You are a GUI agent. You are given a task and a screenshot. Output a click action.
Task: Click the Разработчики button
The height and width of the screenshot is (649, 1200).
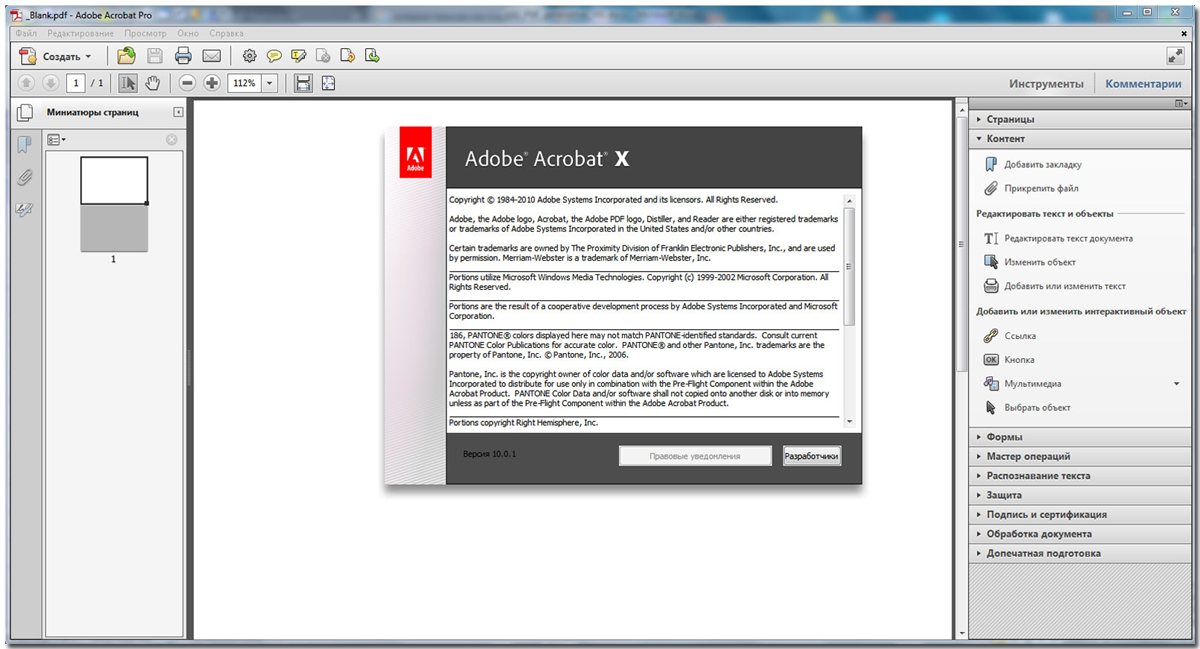812,456
